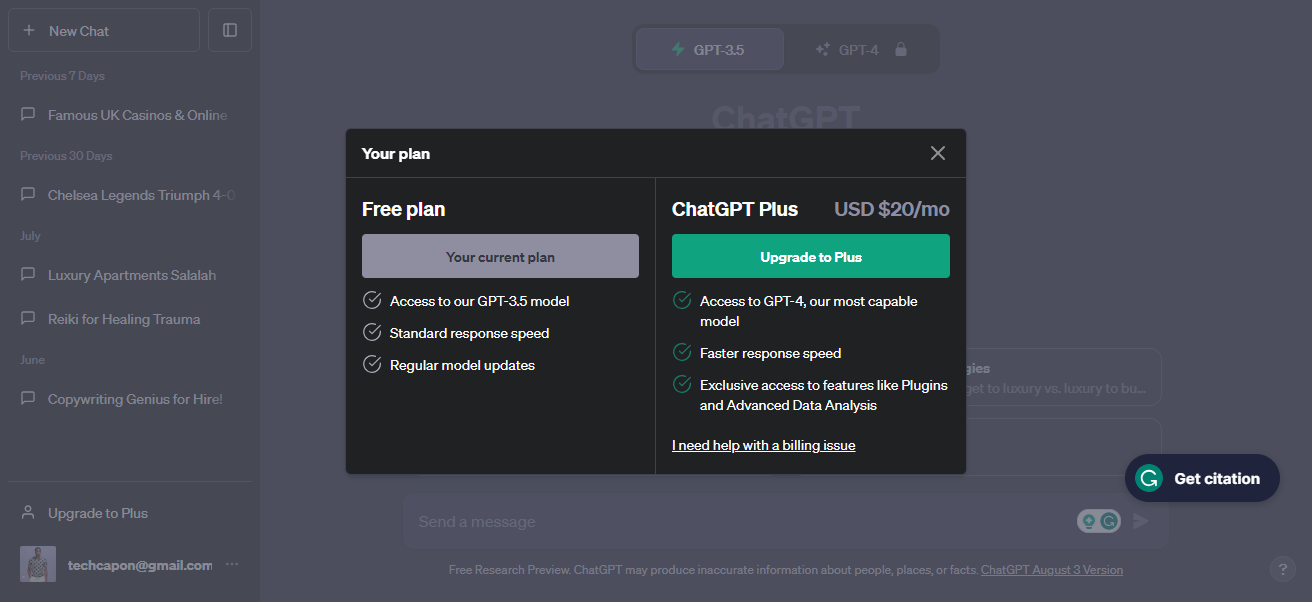Click checkmark beside Standard response speed
Screen dimensions: 1312x602
click(x=372, y=332)
